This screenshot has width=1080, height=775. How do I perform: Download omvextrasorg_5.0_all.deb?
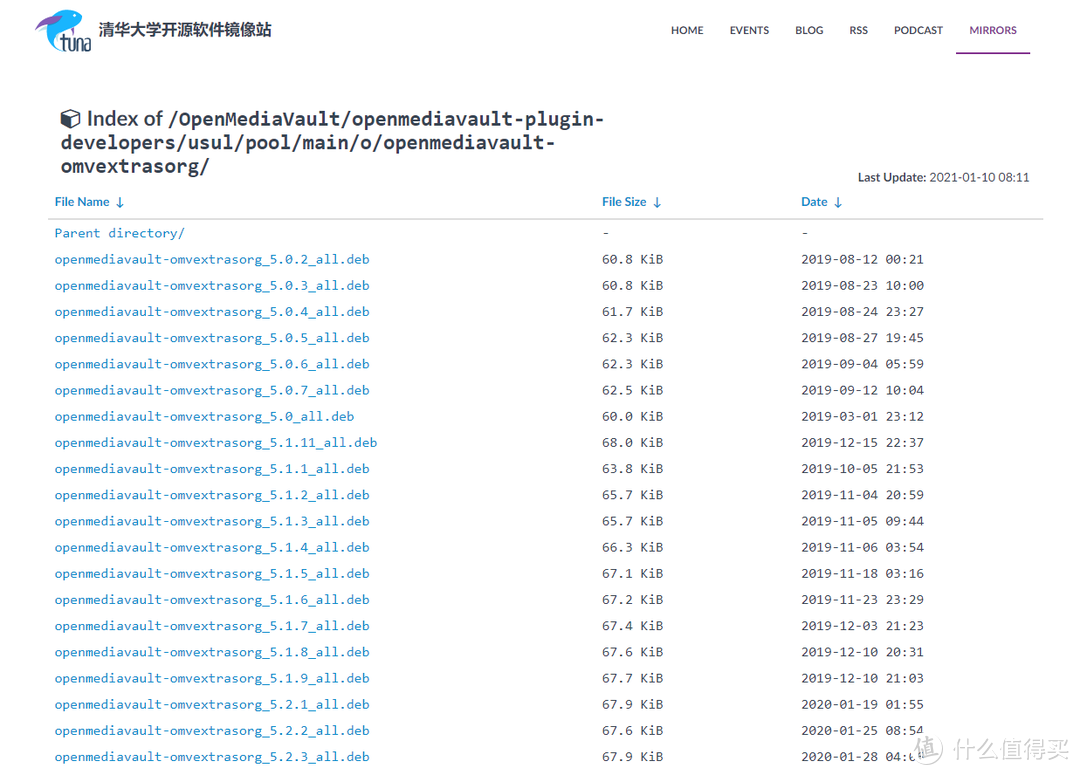click(205, 416)
